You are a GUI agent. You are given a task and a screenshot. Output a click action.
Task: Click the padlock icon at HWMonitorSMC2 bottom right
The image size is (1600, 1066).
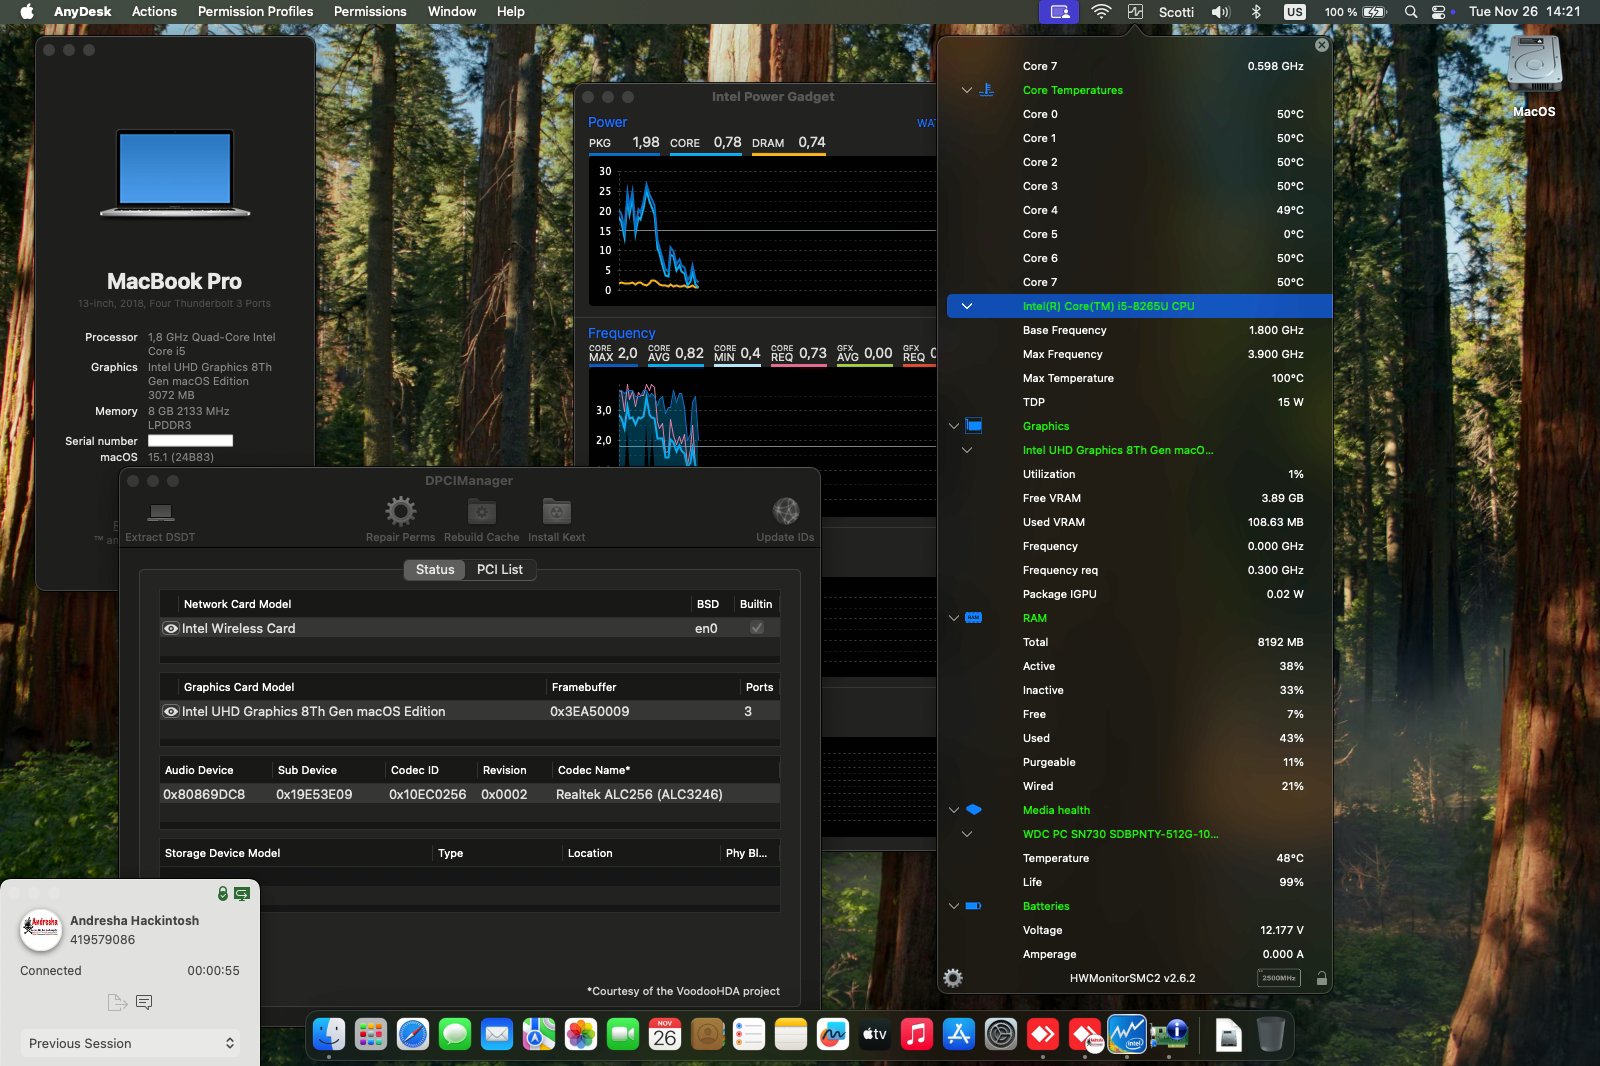pyautogui.click(x=1322, y=979)
